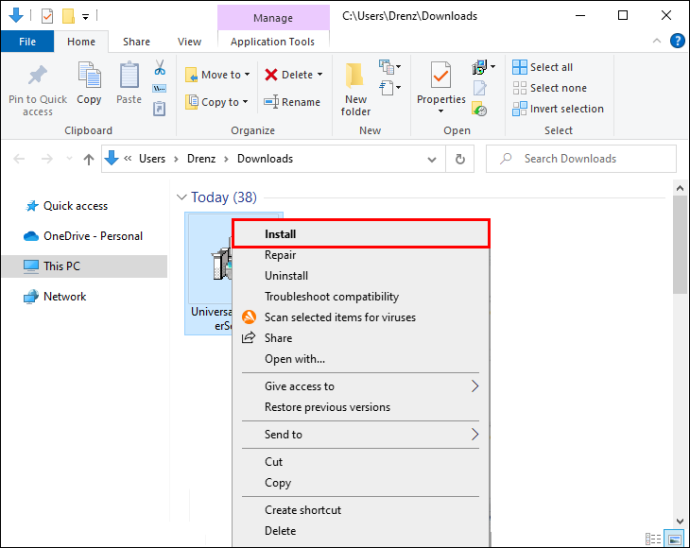Click Share in context menu
The image size is (690, 548).
click(360, 338)
